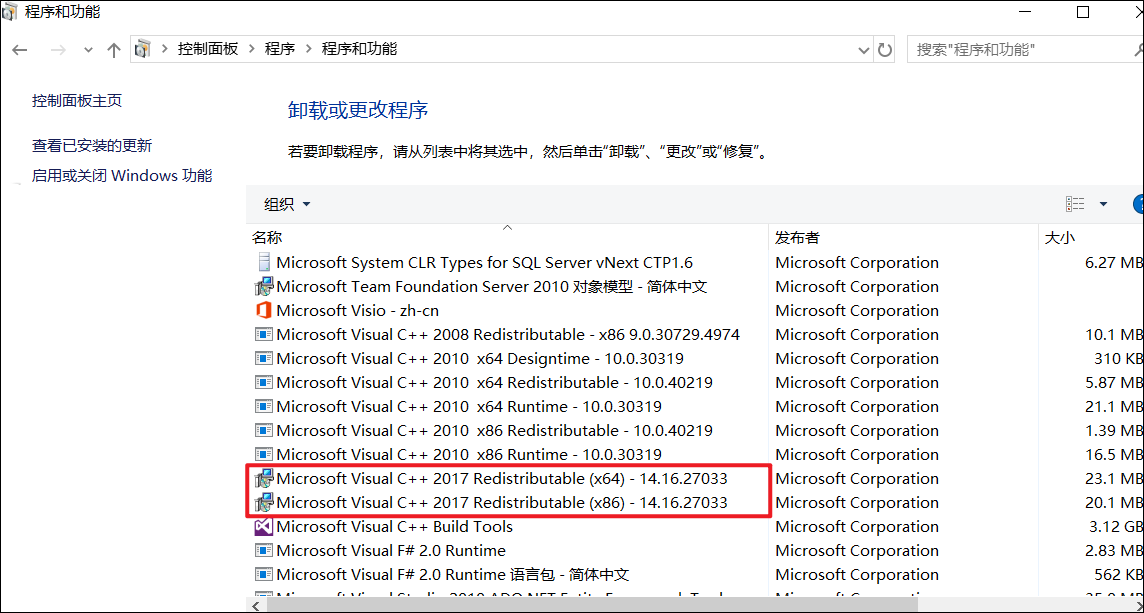Refresh the Programs and Features list
The image size is (1144, 613).
884,49
